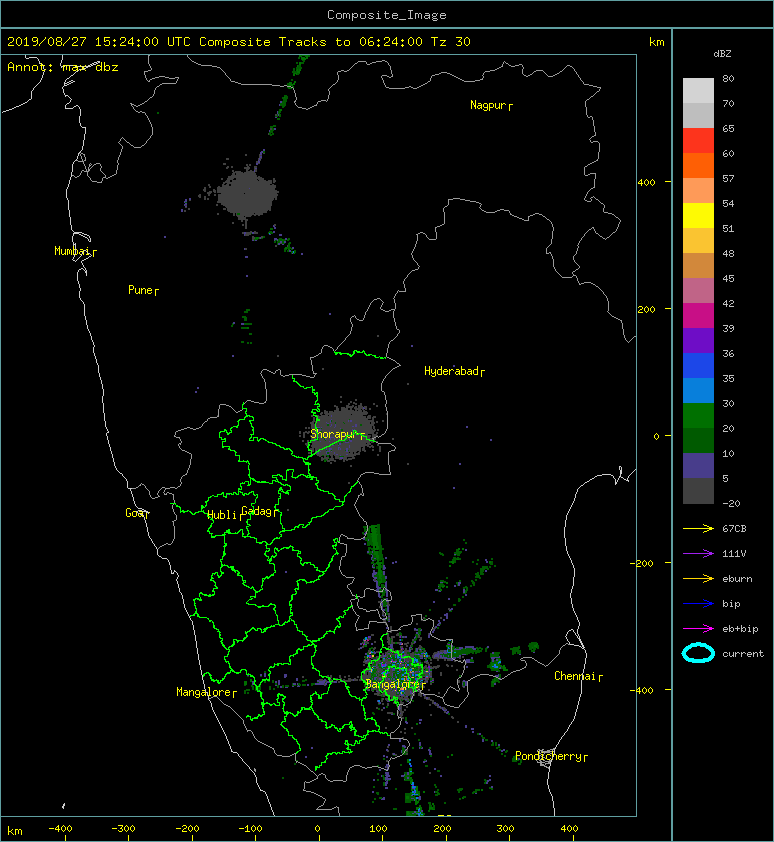Click the Goa label on the coast
774x842 pixels.
click(134, 513)
